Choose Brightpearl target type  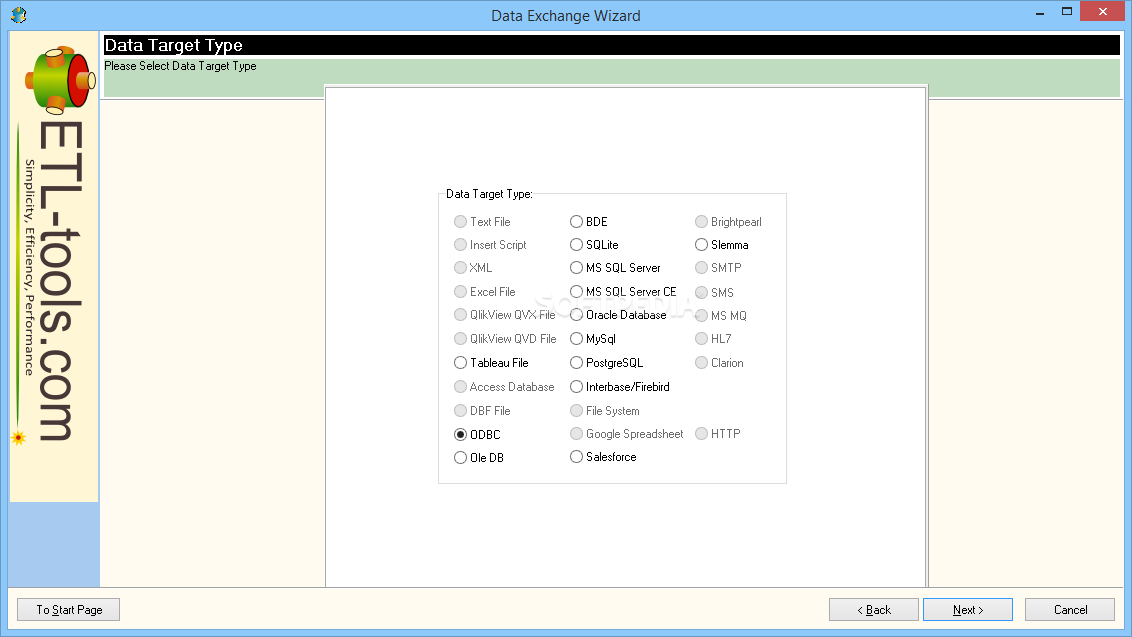728,222
